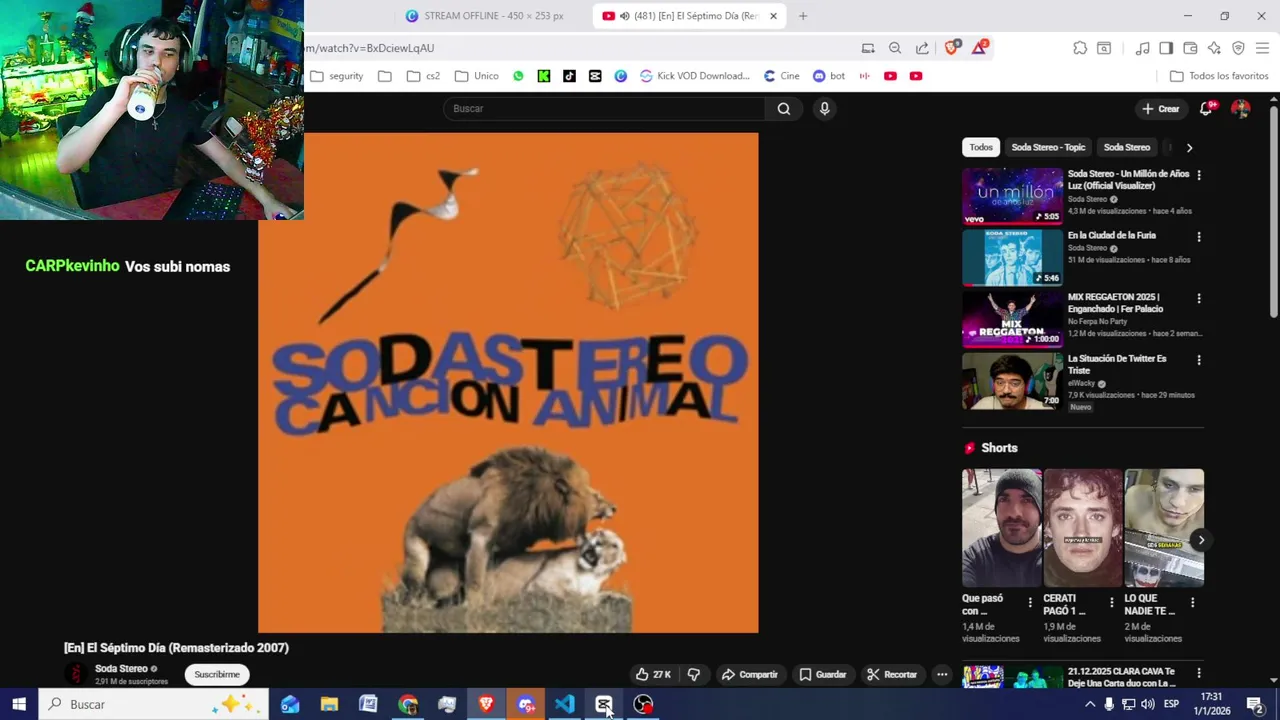This screenshot has height=720, width=1280.
Task: Open menu for MIX REGGAETON 2025 video
Action: click(x=1199, y=298)
